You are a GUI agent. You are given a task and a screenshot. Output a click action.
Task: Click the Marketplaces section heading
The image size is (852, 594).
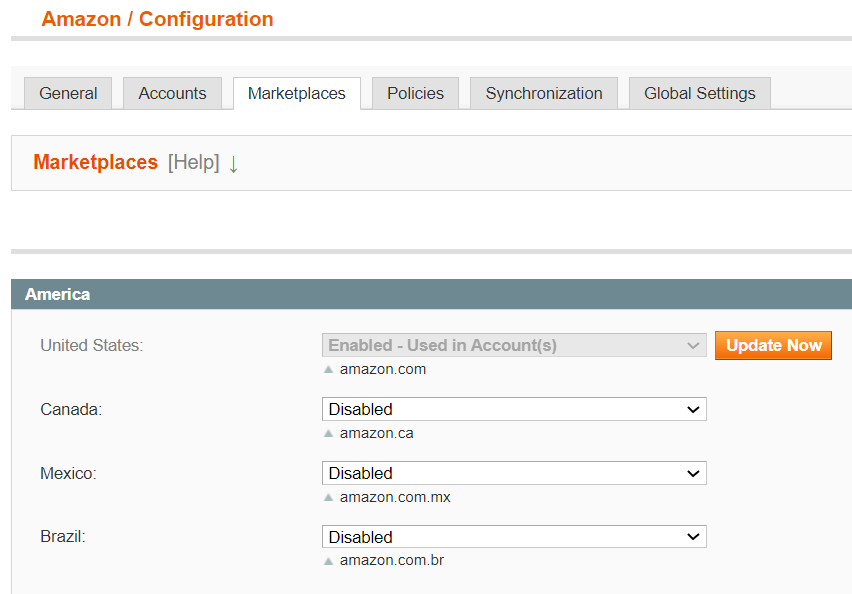(96, 162)
